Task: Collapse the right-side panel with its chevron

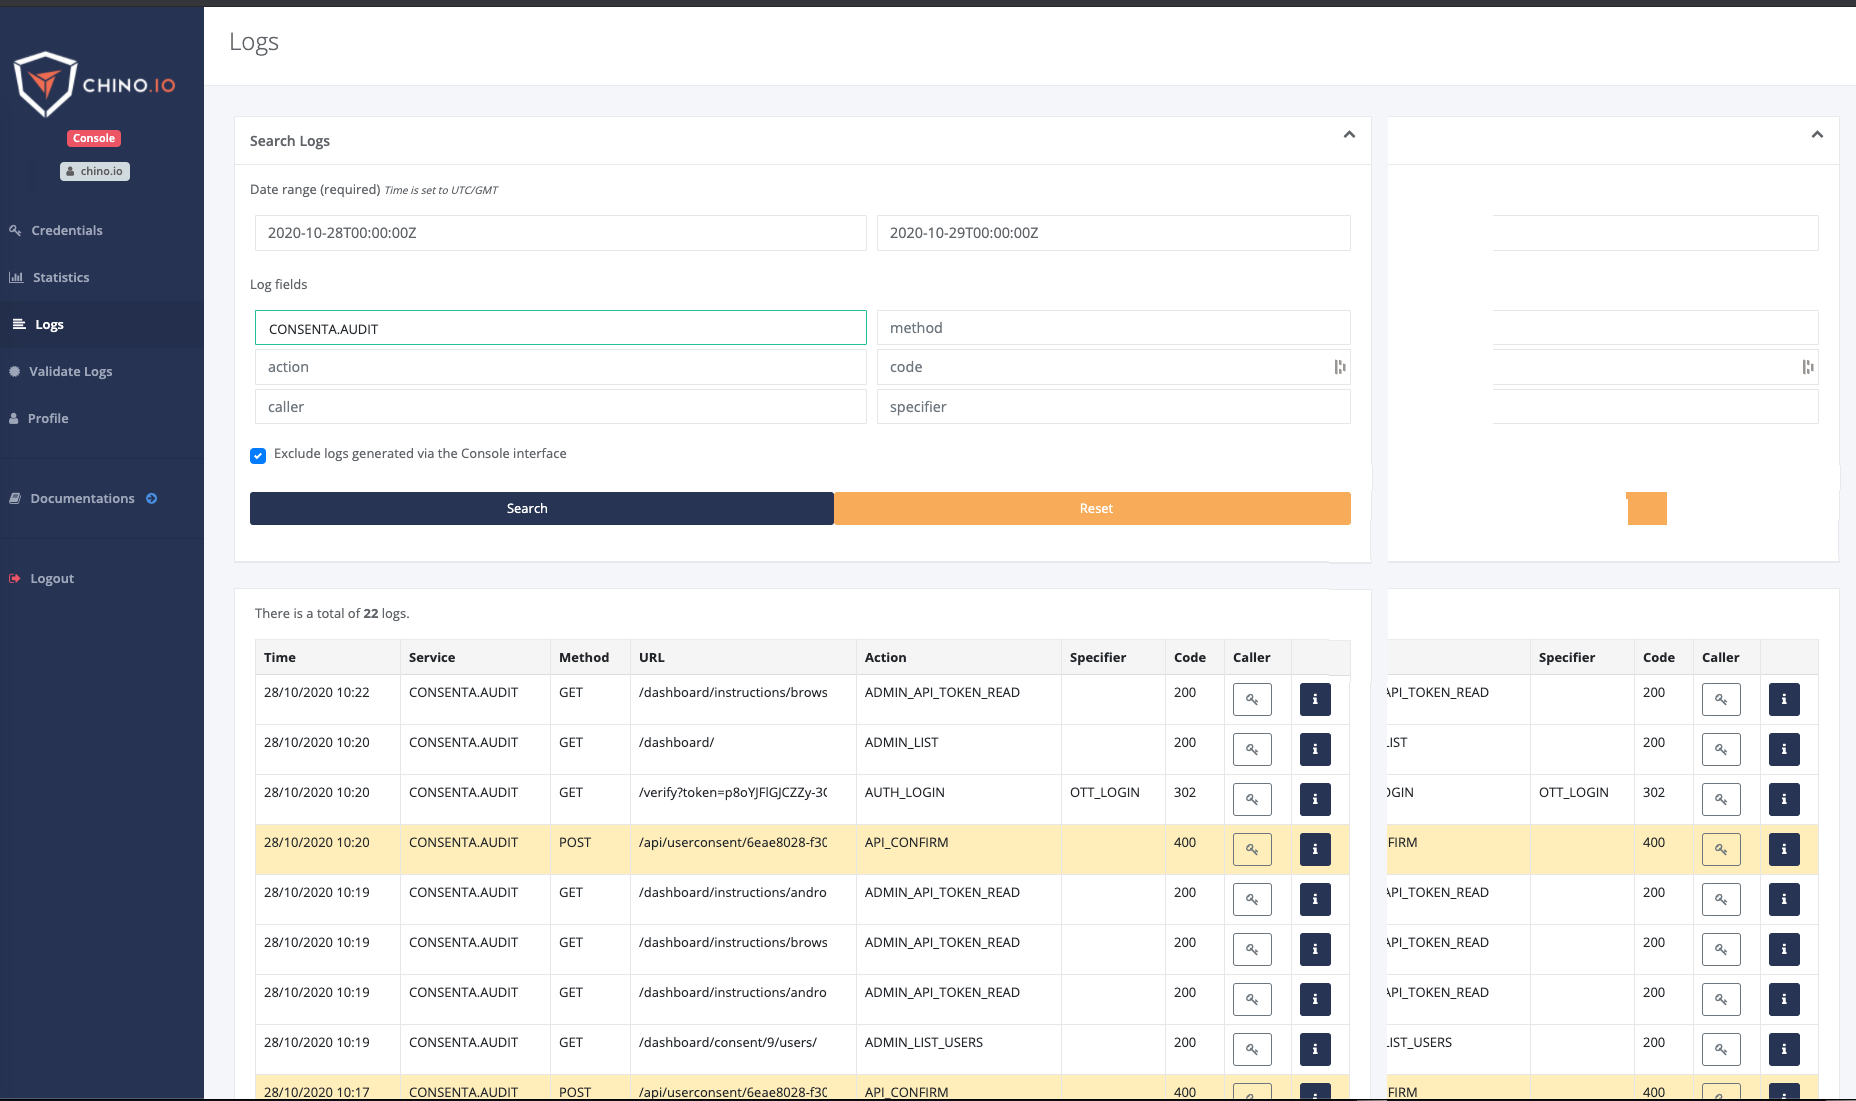Action: [x=1817, y=135]
